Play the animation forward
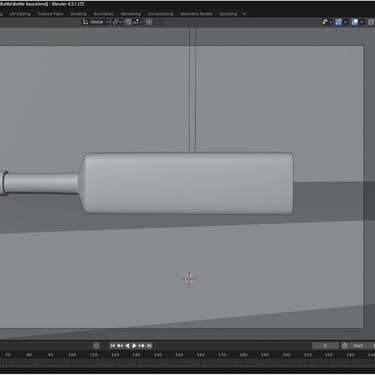This screenshot has height=375, width=375. click(x=134, y=346)
